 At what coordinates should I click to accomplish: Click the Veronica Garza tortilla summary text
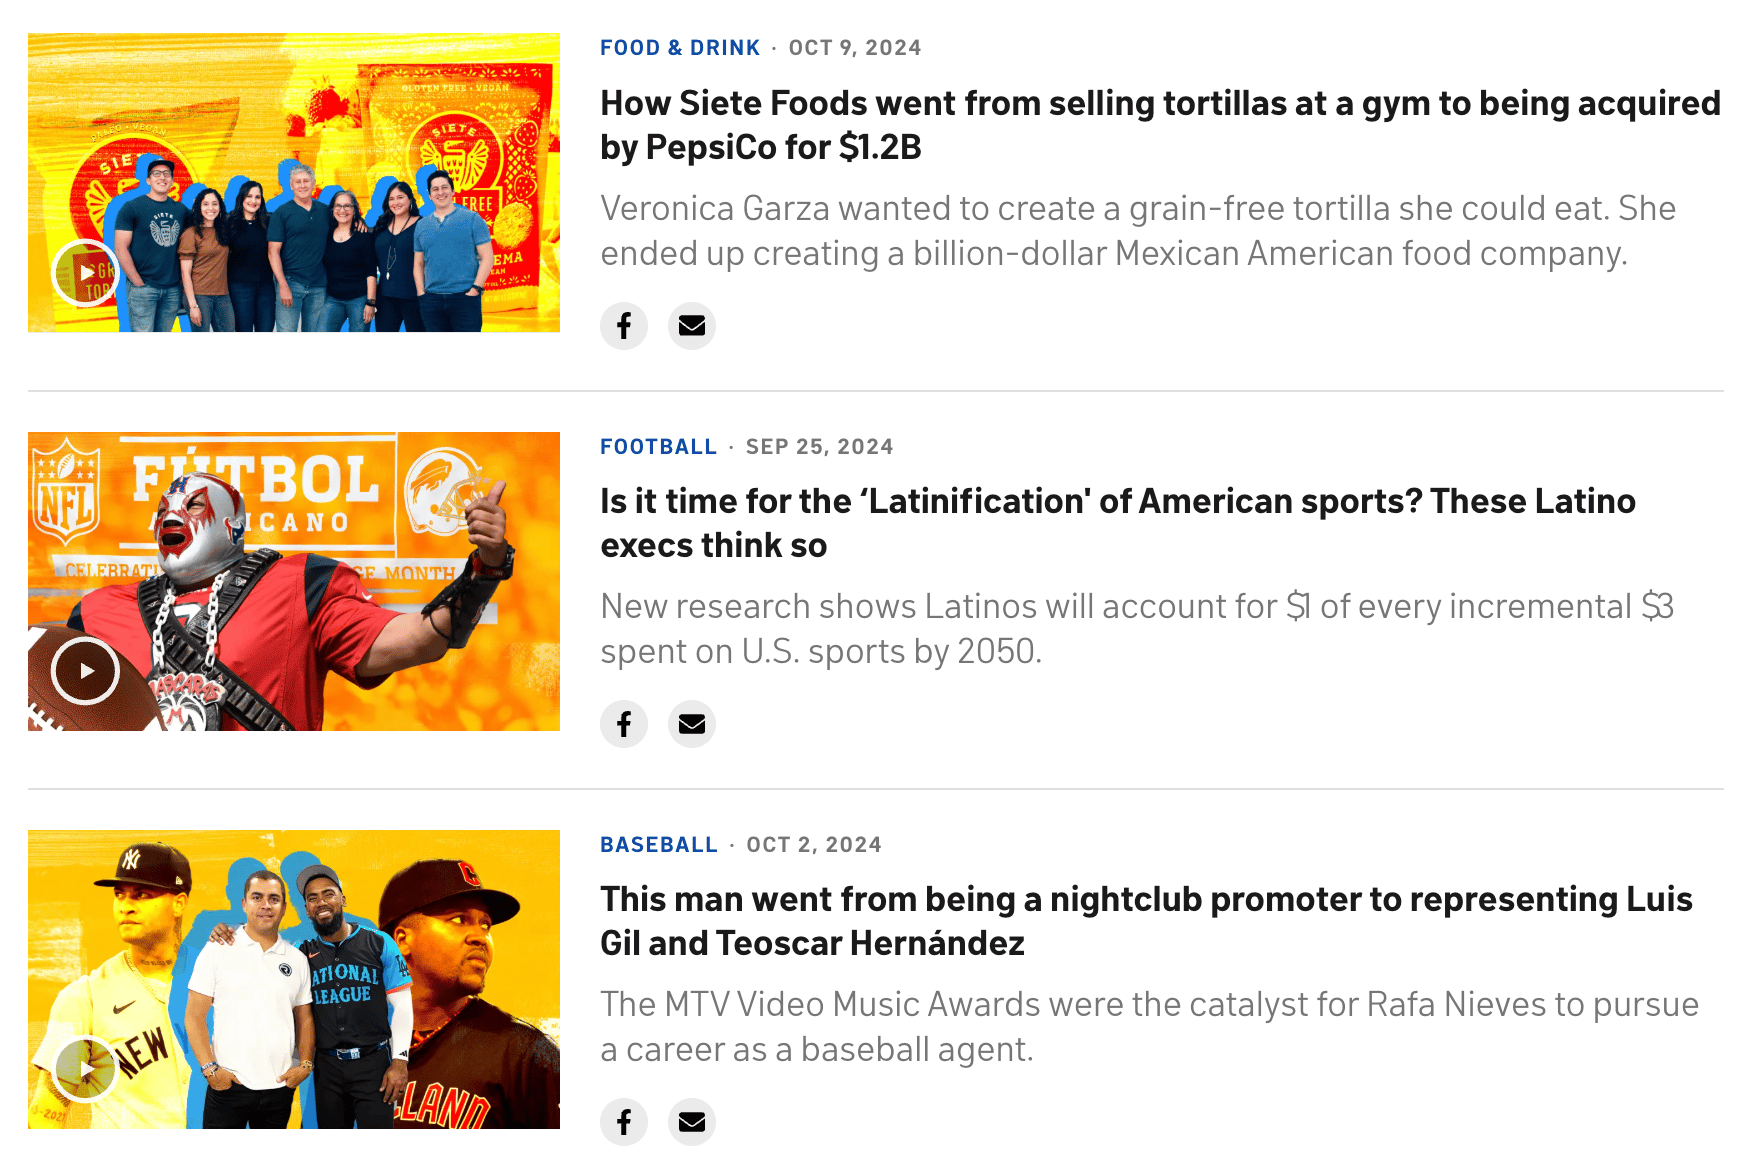click(x=1138, y=231)
